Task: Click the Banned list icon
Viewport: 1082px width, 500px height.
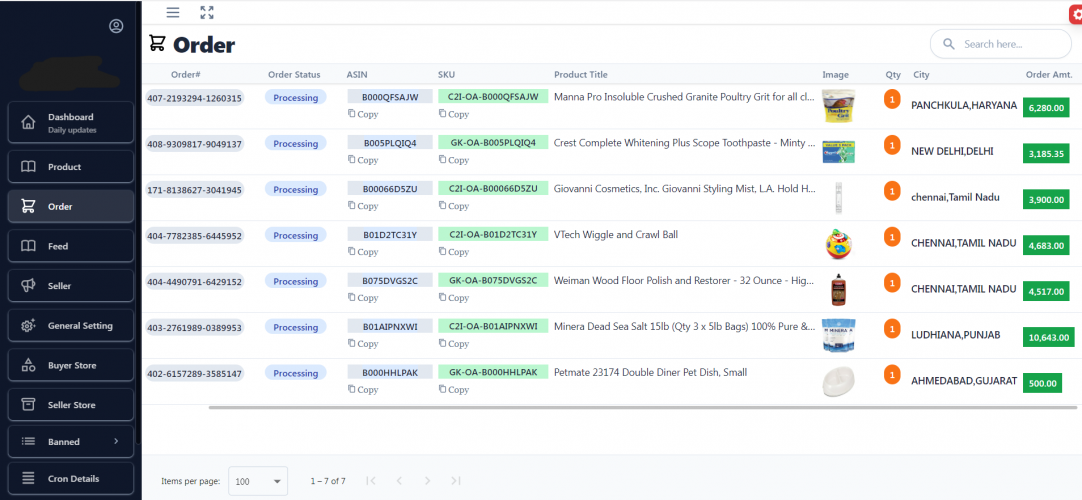Action: (x=28, y=441)
